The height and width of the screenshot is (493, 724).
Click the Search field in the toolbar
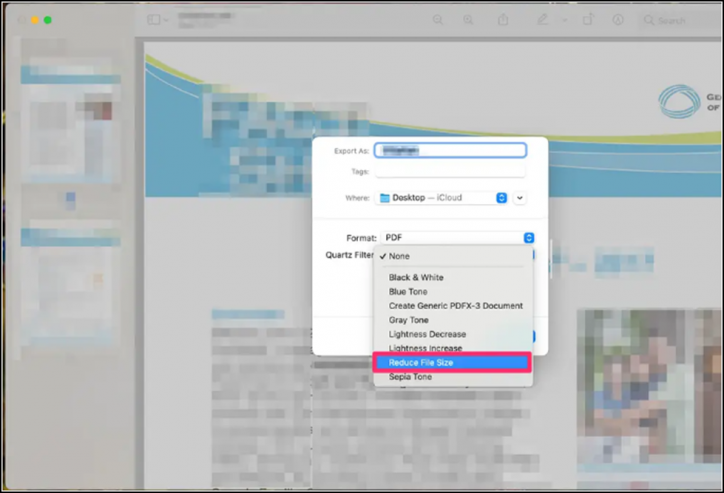tap(681, 20)
